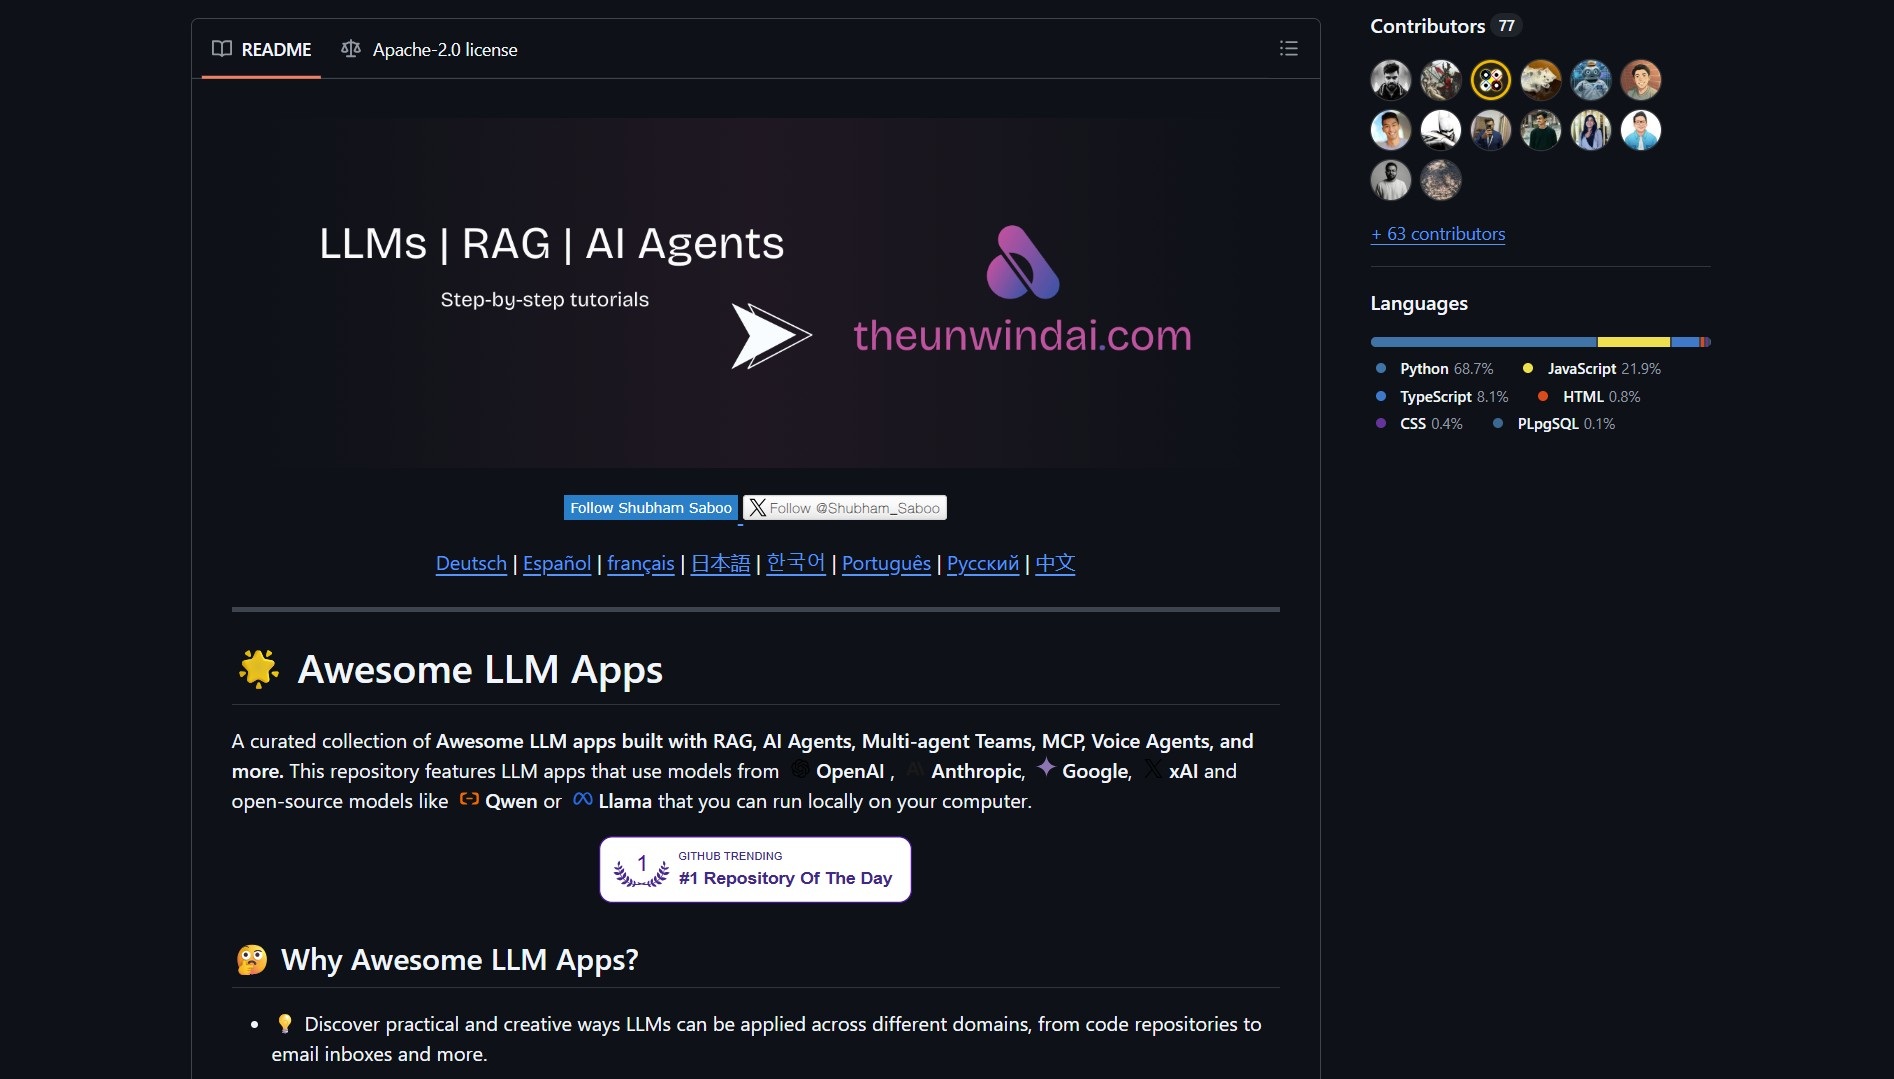This screenshot has width=1894, height=1079.
Task: Open the français translation link
Action: tap(641, 564)
